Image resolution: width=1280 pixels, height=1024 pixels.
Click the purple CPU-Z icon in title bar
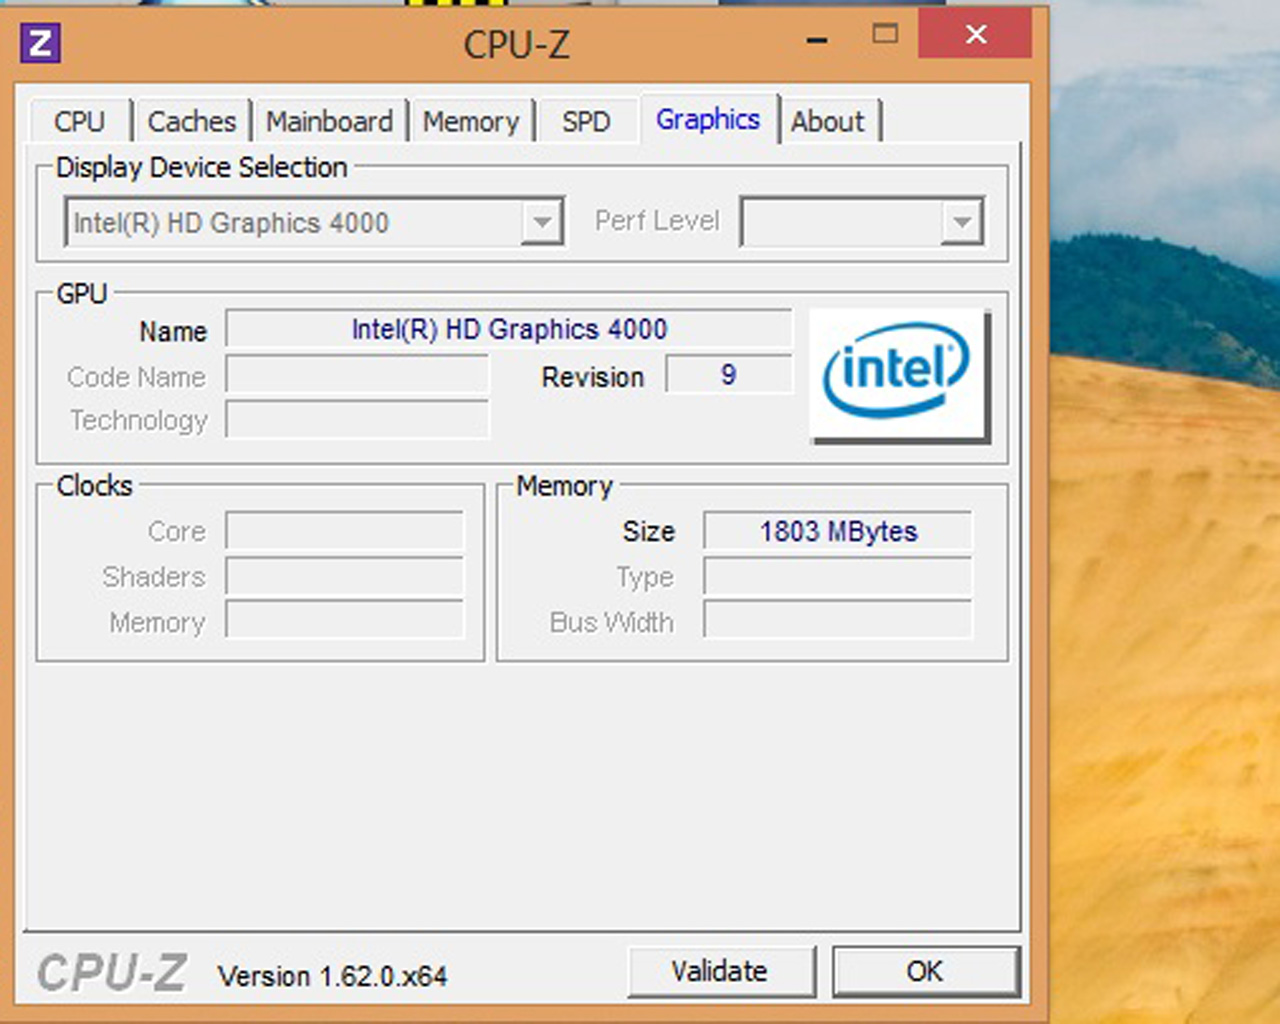[41, 43]
